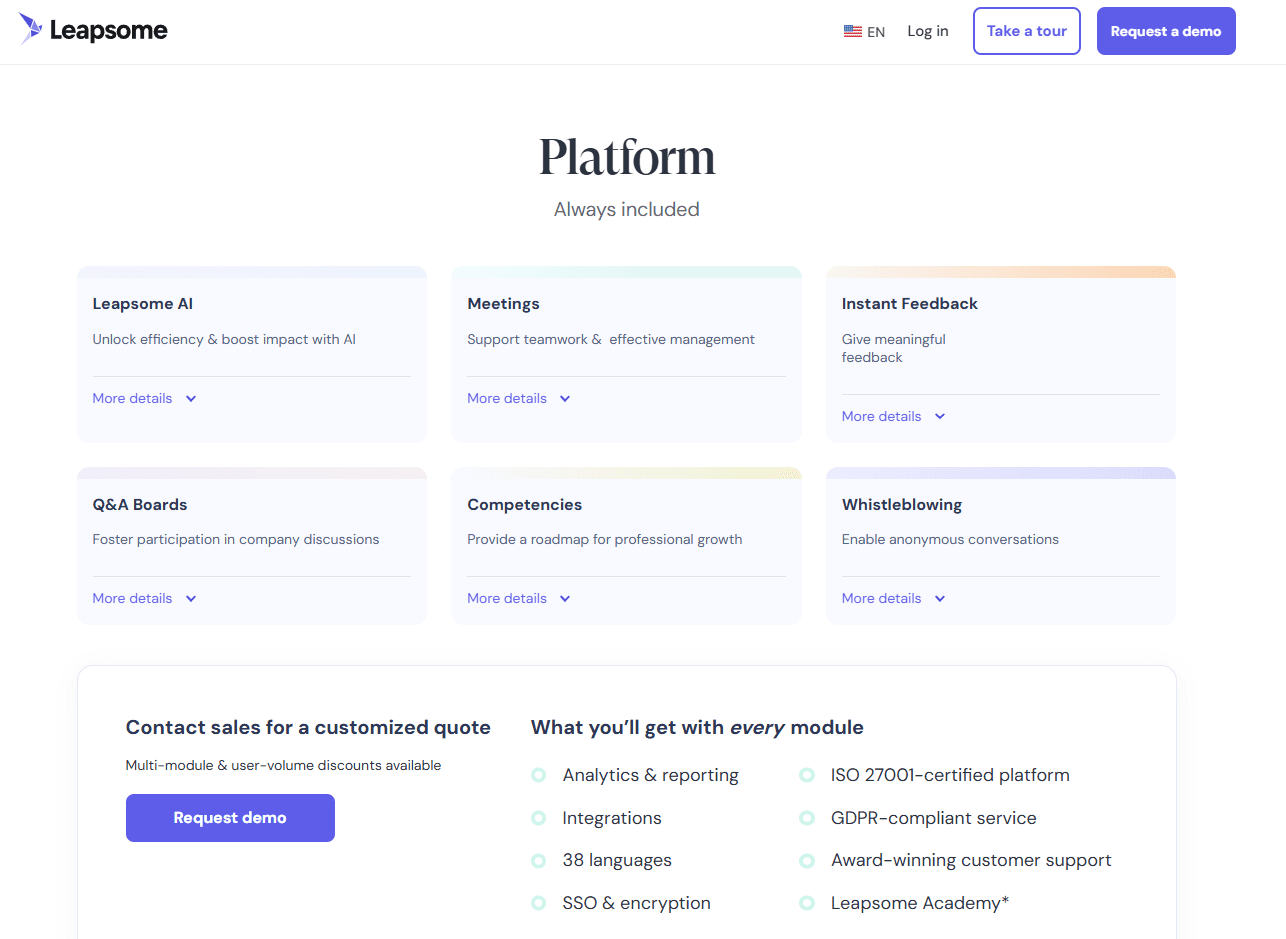Click the SSO & encryption text
1286x939 pixels.
click(637, 903)
